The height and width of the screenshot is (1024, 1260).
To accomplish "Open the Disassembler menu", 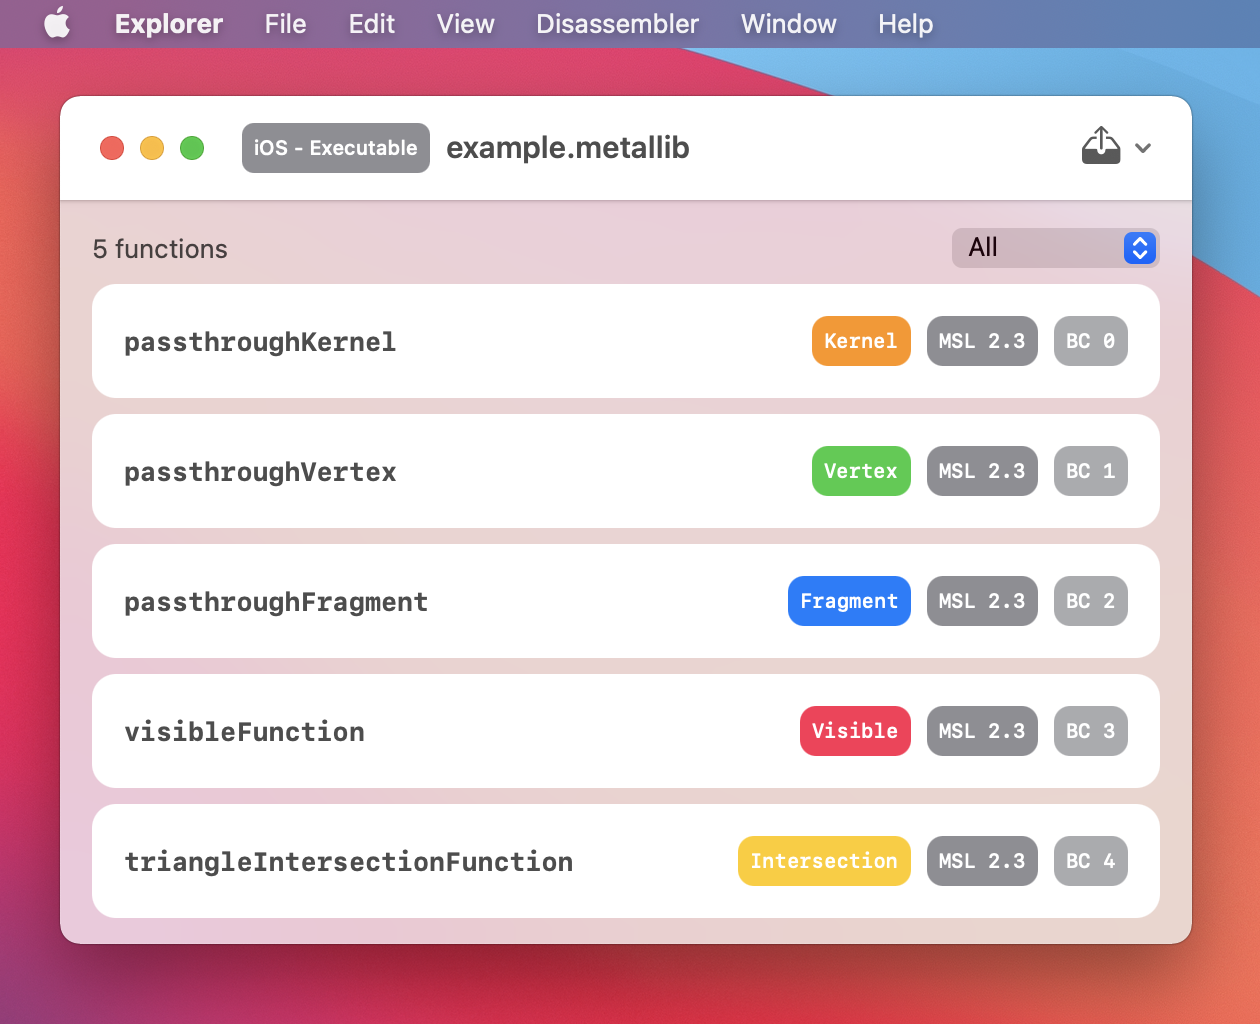I will point(617,23).
